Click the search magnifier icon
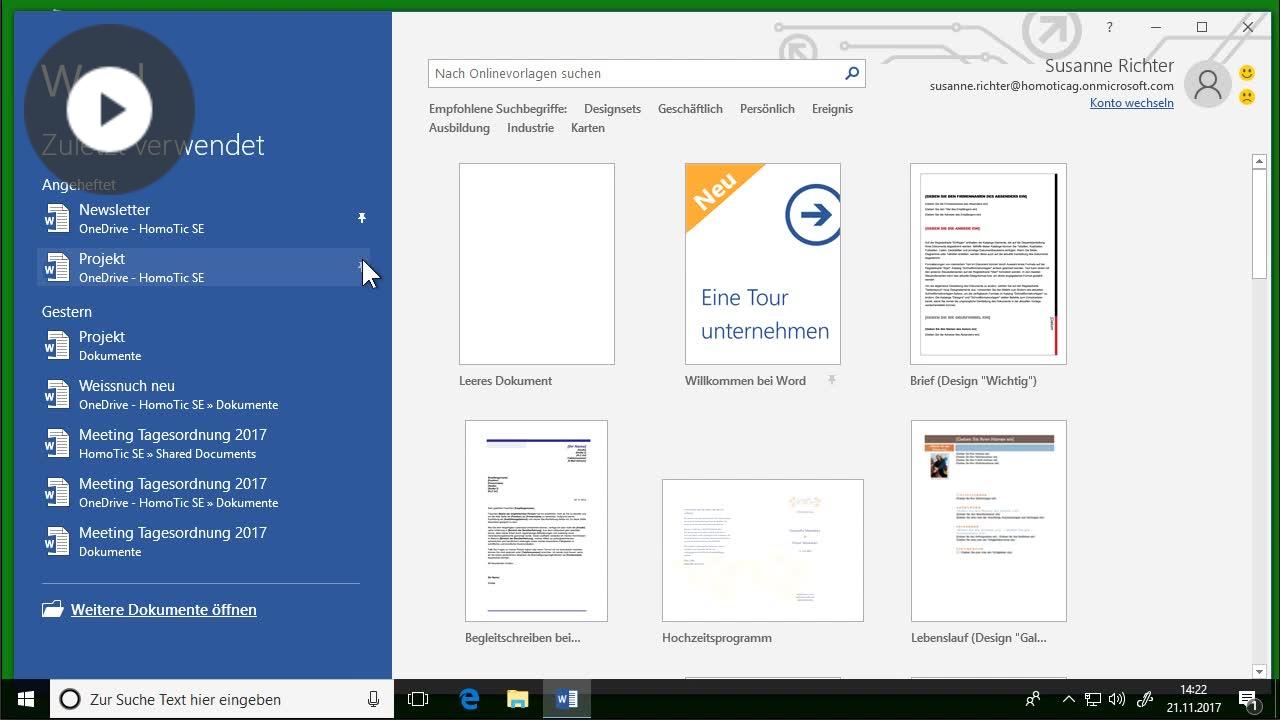 [x=851, y=73]
